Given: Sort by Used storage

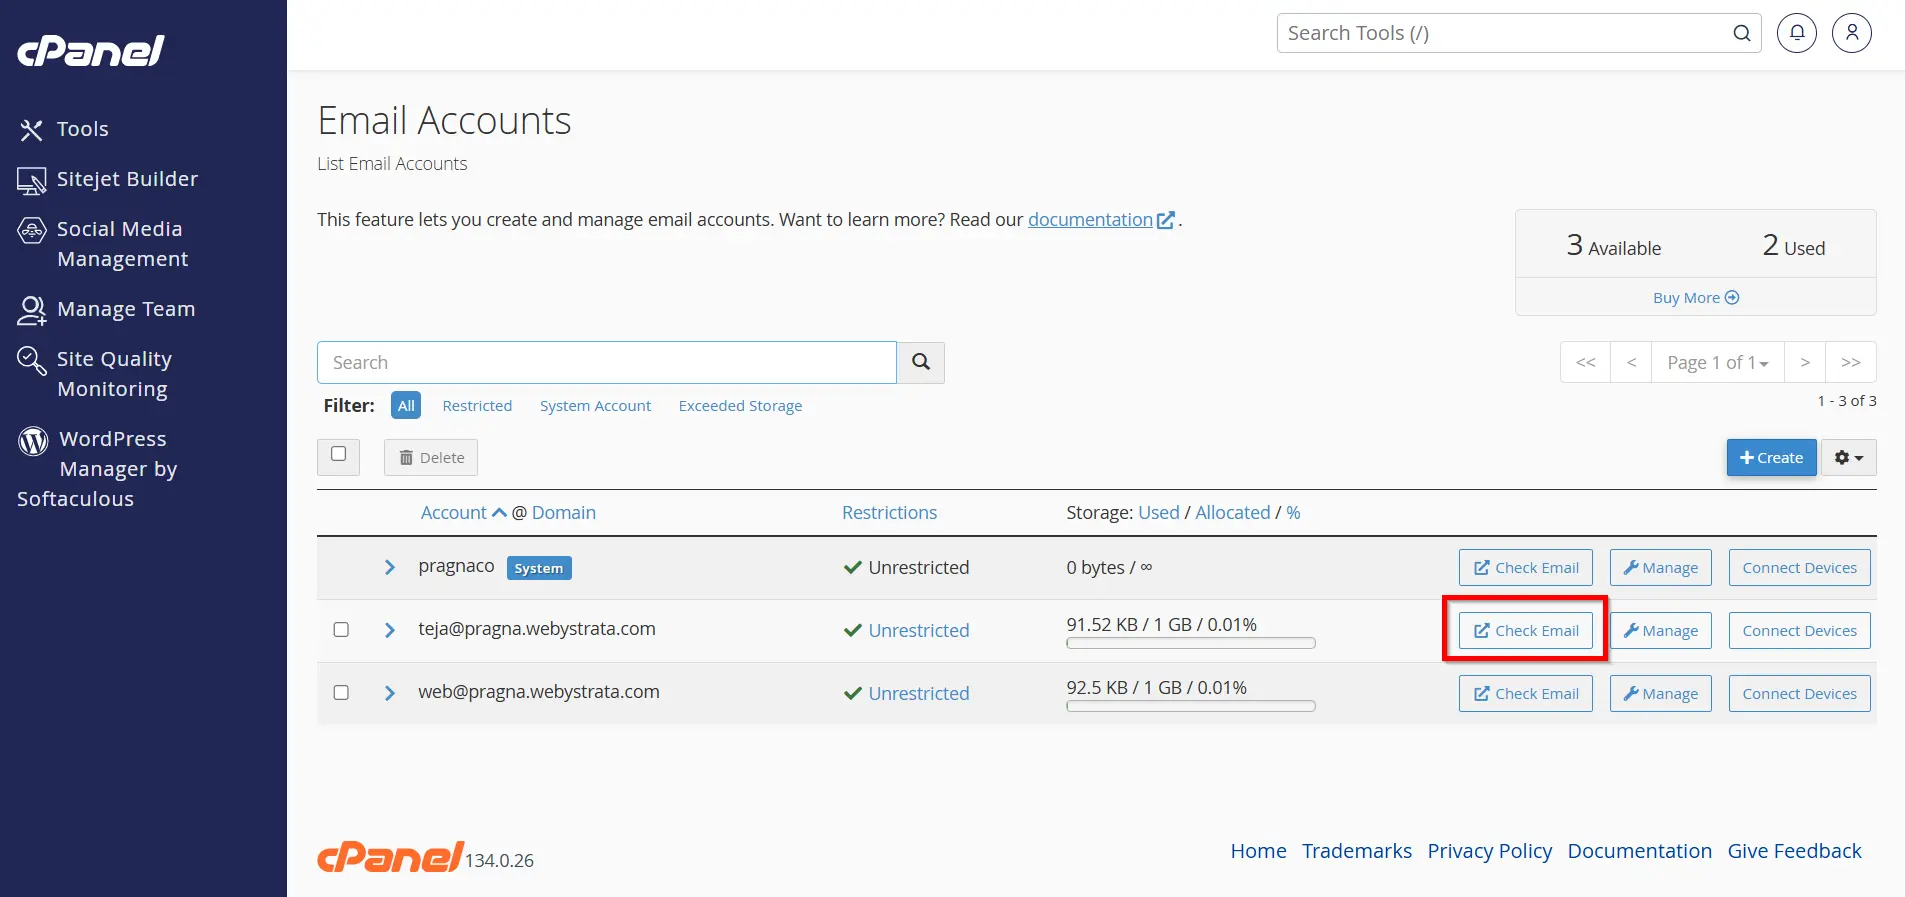Looking at the screenshot, I should click(x=1159, y=512).
